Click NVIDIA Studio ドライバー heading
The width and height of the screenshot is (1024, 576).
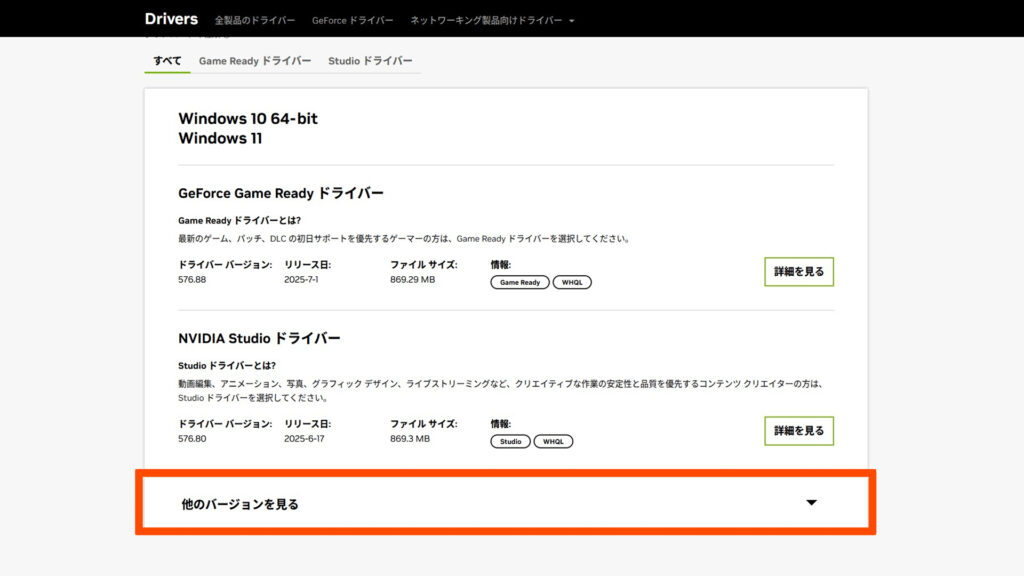pyautogui.click(x=259, y=338)
